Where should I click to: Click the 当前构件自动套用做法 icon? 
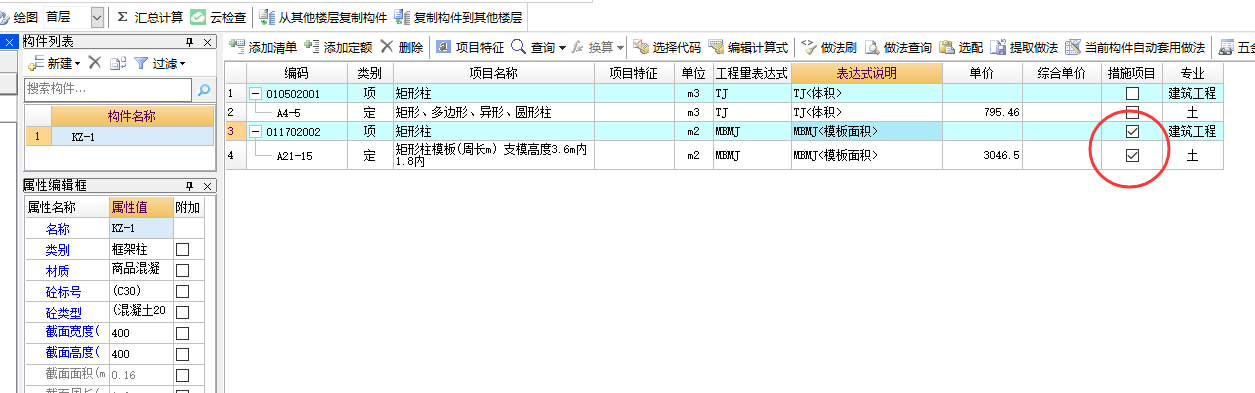click(1073, 46)
